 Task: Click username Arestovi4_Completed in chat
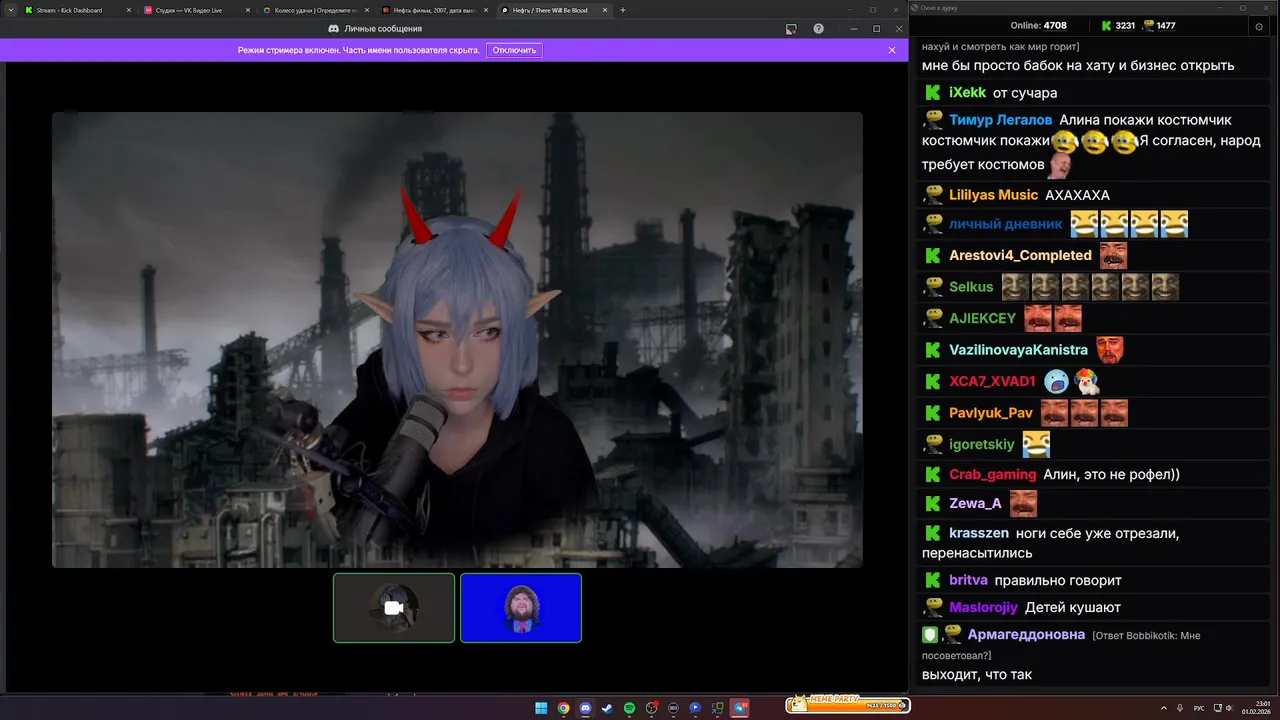point(1020,255)
